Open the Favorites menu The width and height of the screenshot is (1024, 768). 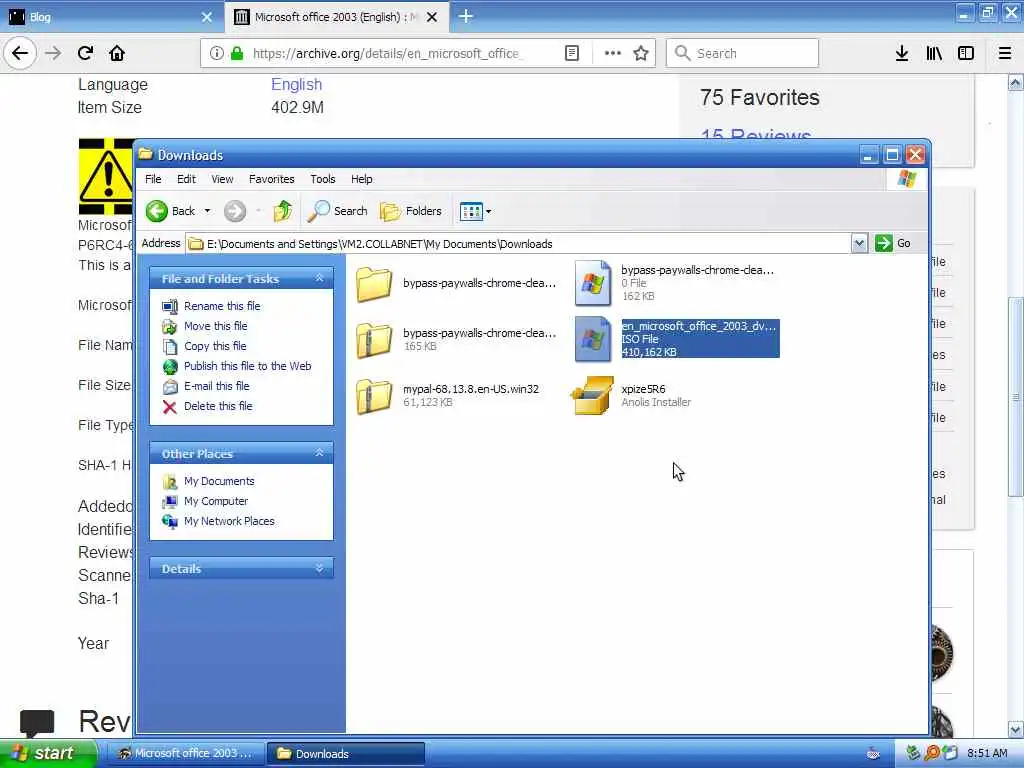272,179
